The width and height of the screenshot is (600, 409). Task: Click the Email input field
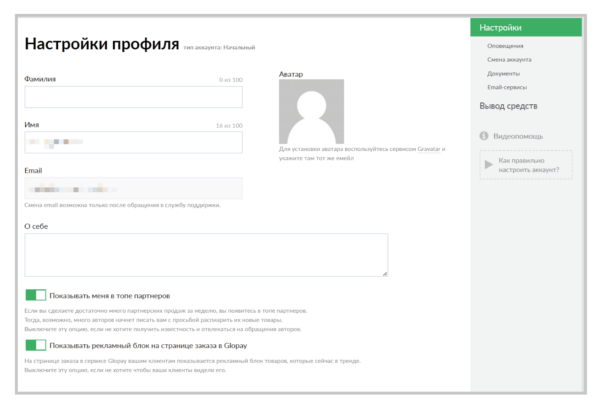(133, 188)
